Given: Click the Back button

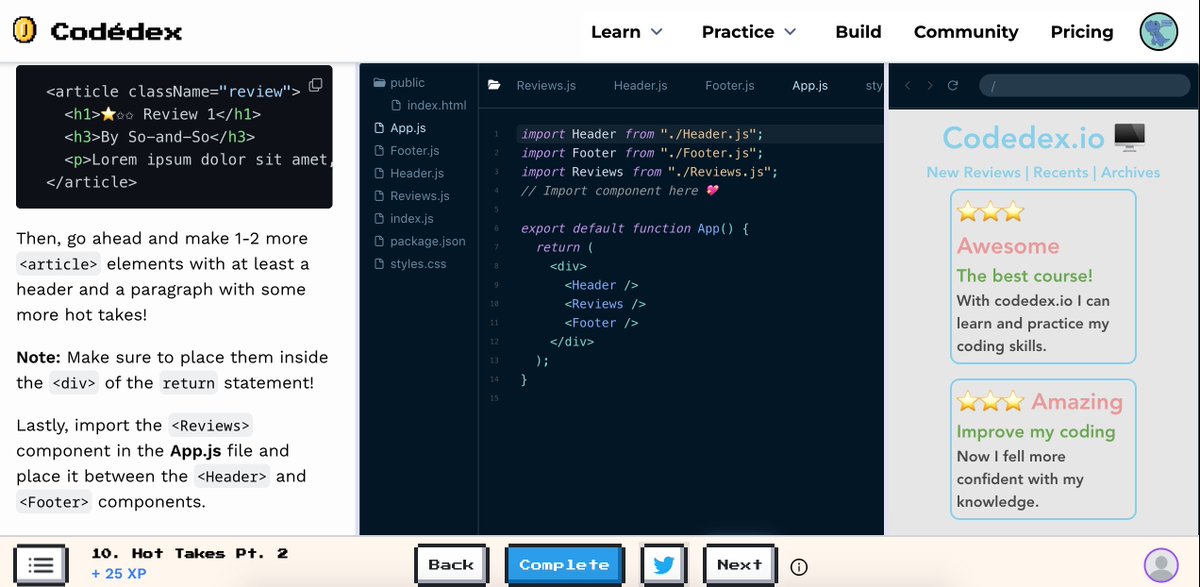Looking at the screenshot, I should pyautogui.click(x=451, y=564).
